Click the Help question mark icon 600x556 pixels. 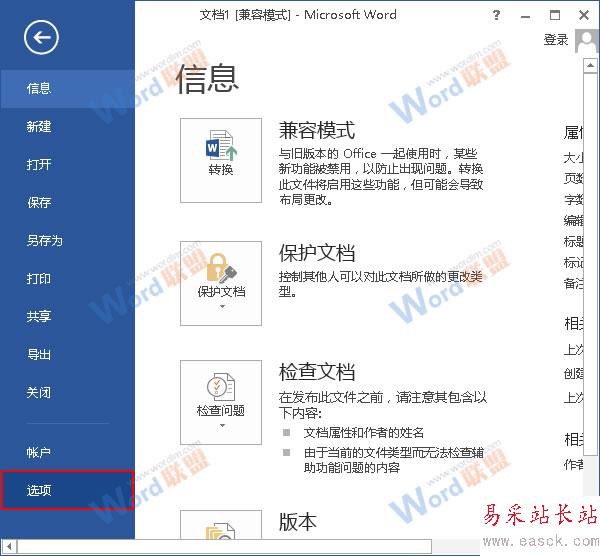coord(496,15)
